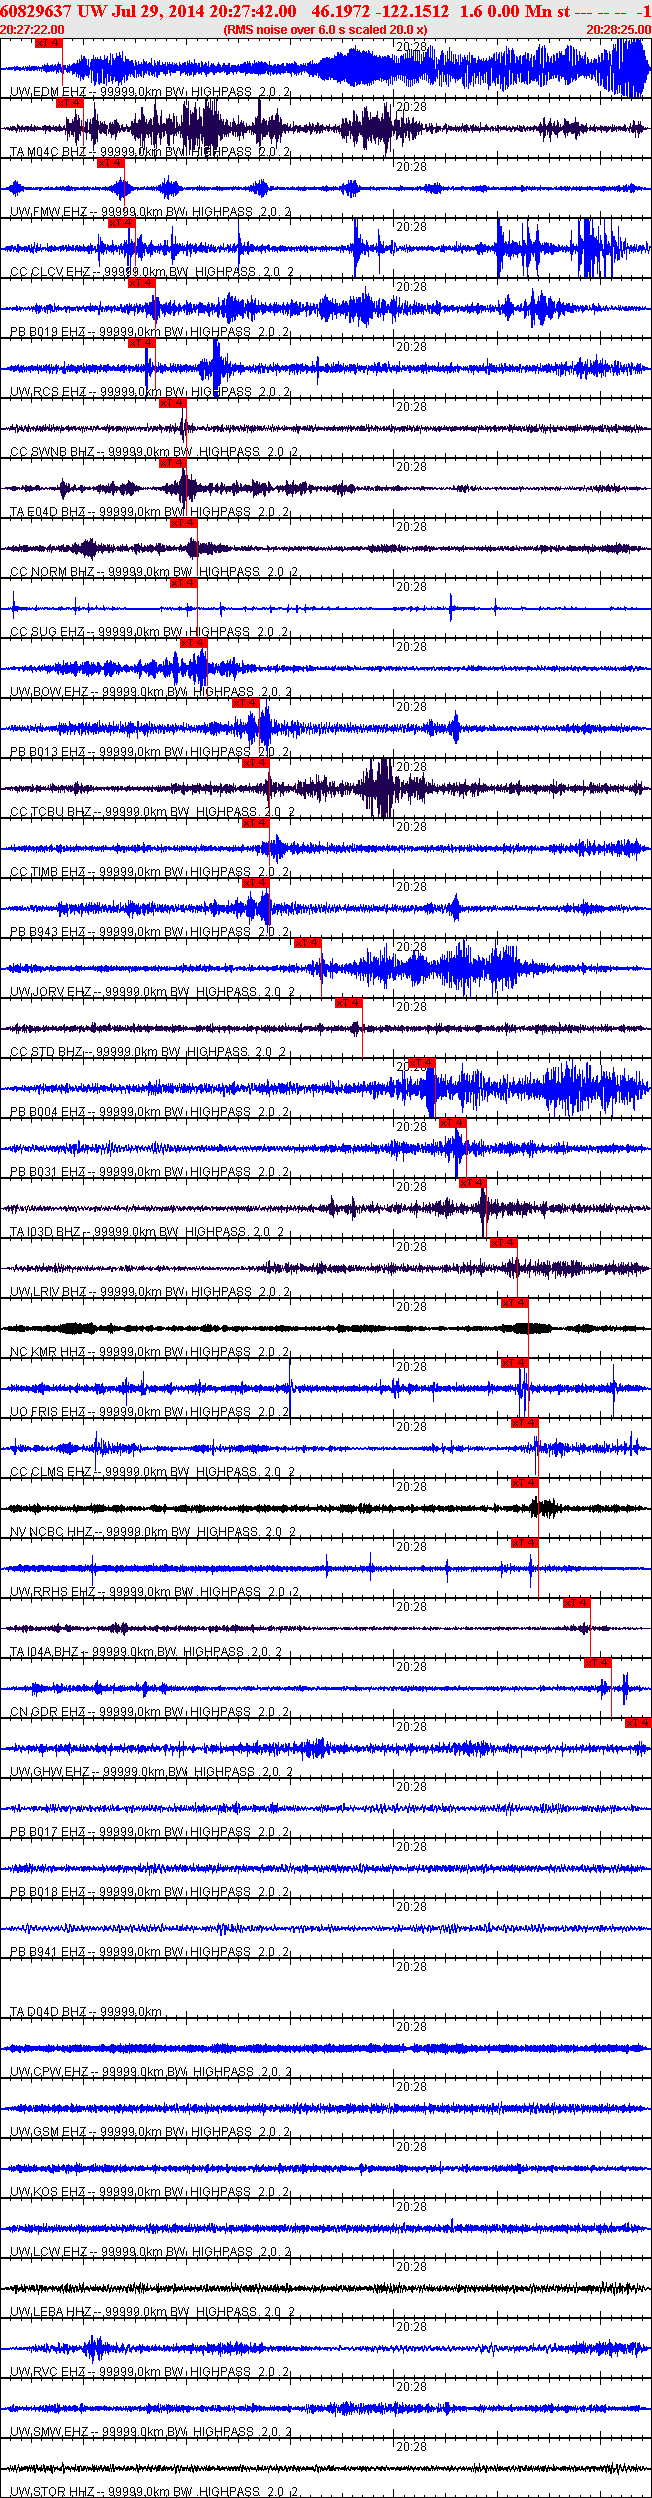Screen dimensions: 652x2498
Task: Select the red pick marker on the UW.BOW trace
Action: [x=194, y=643]
